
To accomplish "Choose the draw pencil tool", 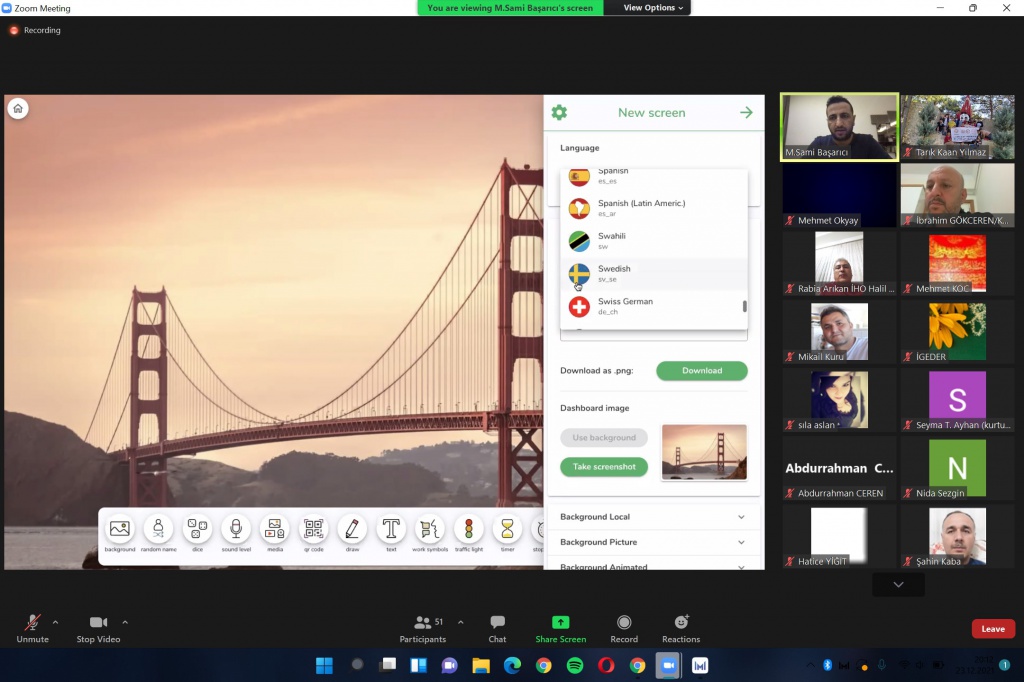I will (352, 529).
